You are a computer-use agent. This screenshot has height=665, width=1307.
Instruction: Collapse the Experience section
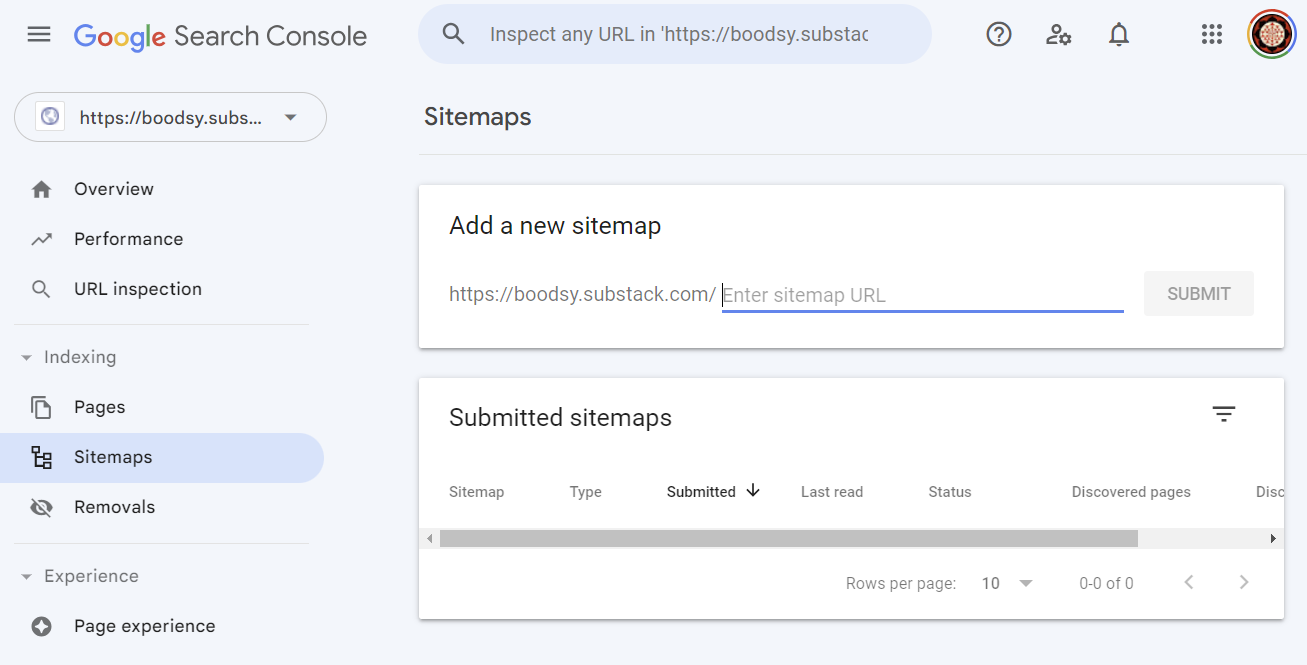click(x=25, y=576)
